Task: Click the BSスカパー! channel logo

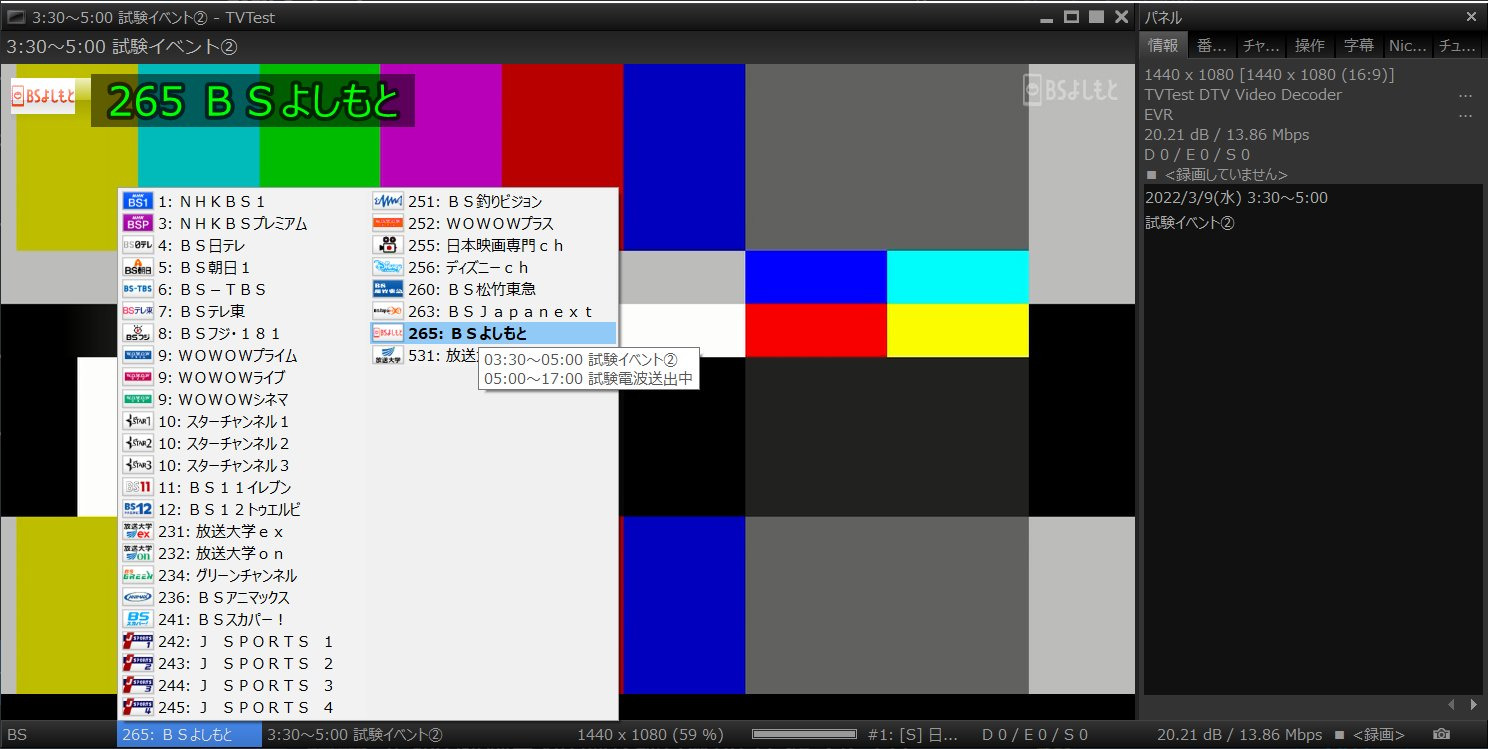Action: tap(137, 620)
